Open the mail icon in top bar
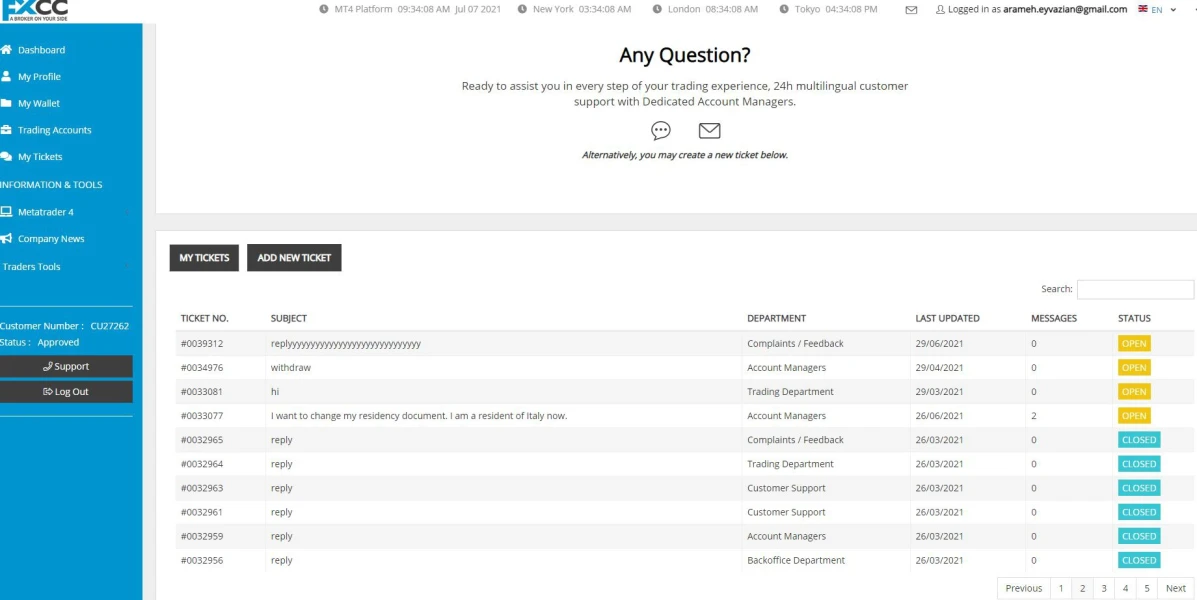1197x600 pixels. 910,10
